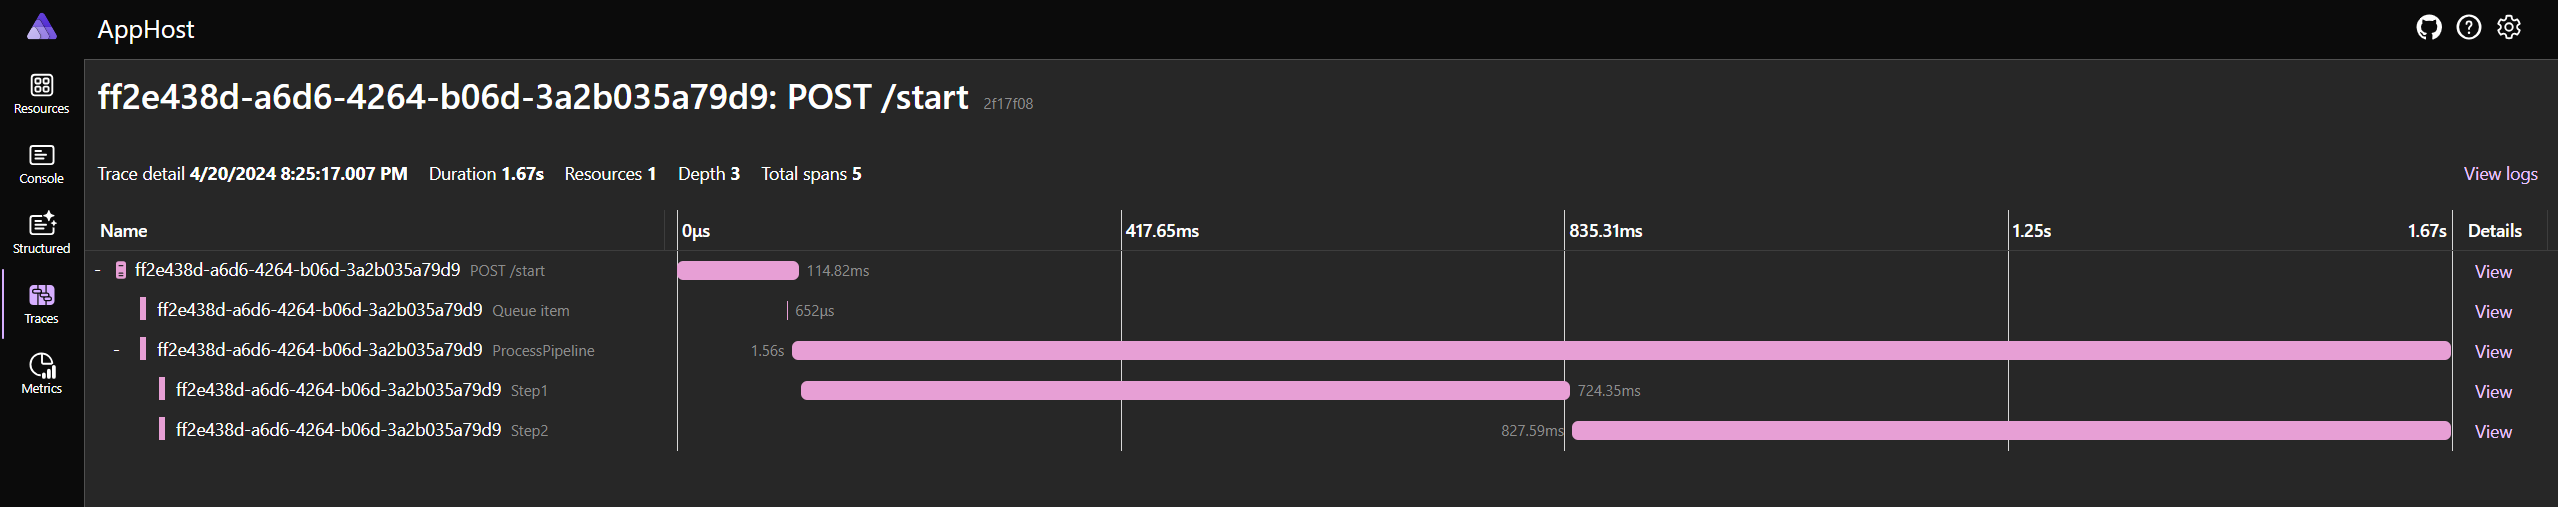The image size is (2558, 507).
Task: Collapse the POST /start root span
Action: pyautogui.click(x=98, y=271)
